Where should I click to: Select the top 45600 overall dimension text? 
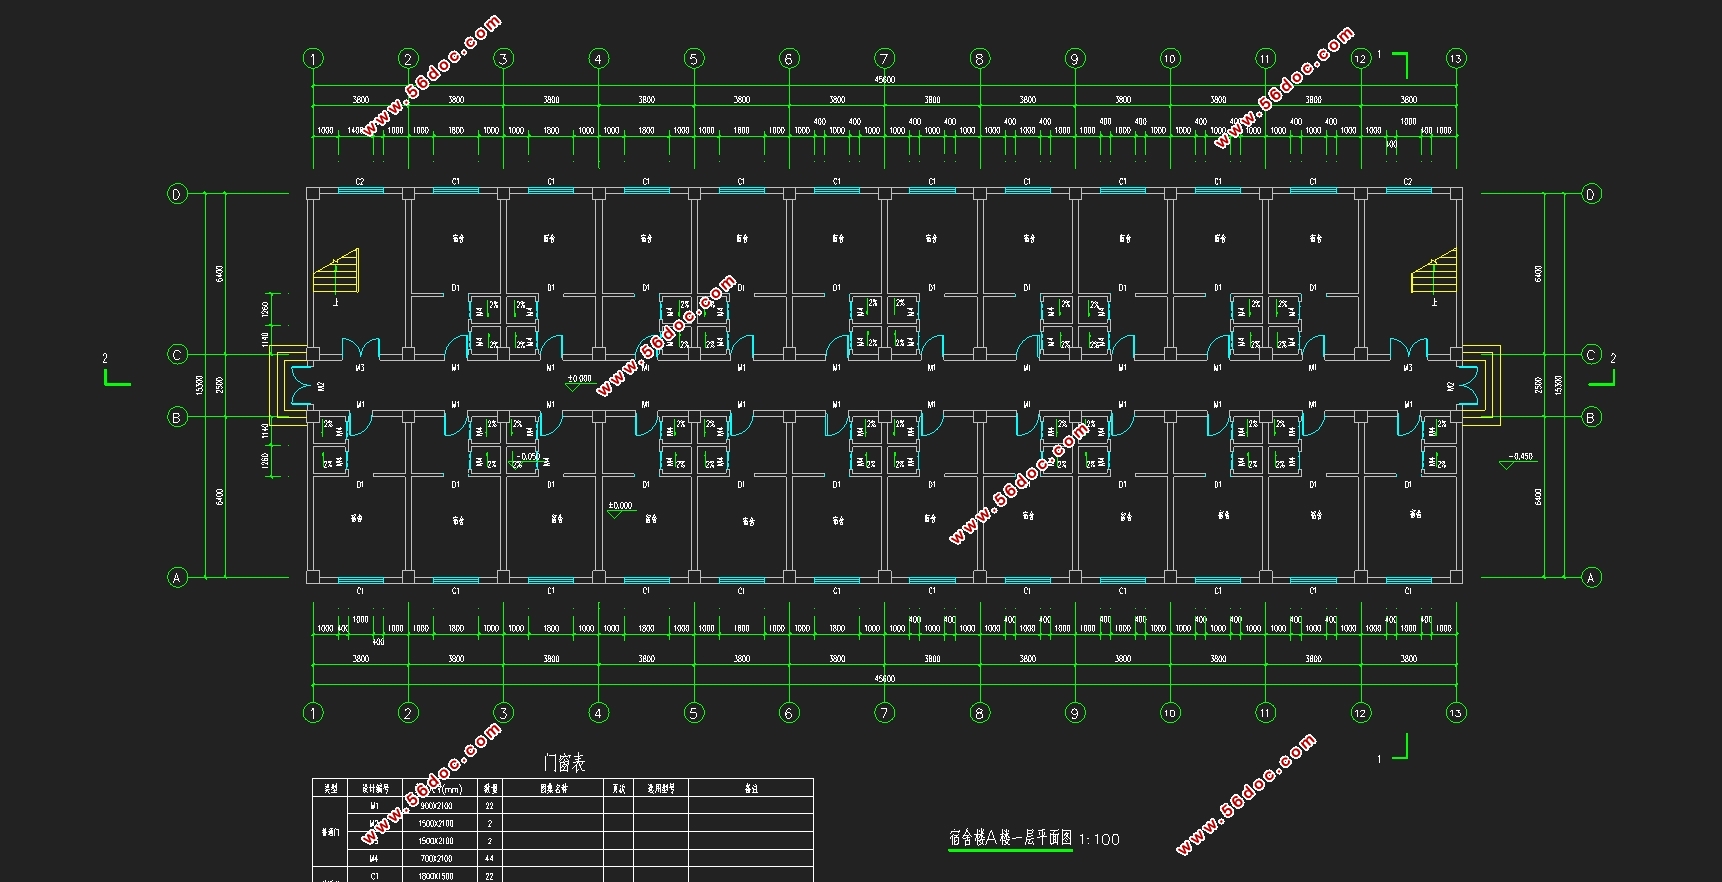click(x=884, y=79)
